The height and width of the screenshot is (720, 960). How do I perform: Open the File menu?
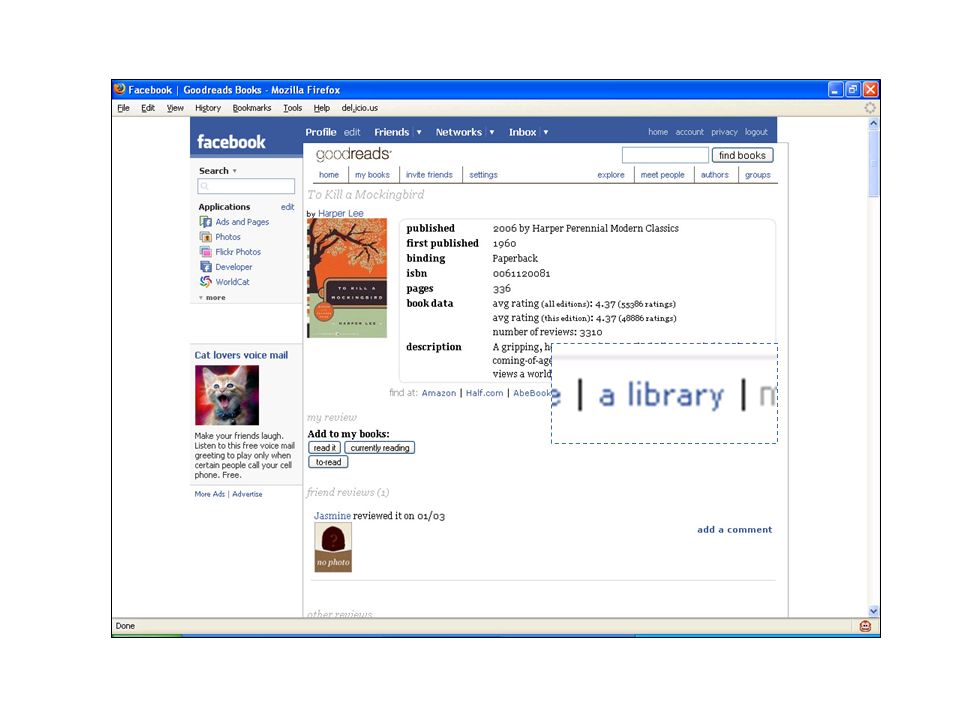pos(123,108)
